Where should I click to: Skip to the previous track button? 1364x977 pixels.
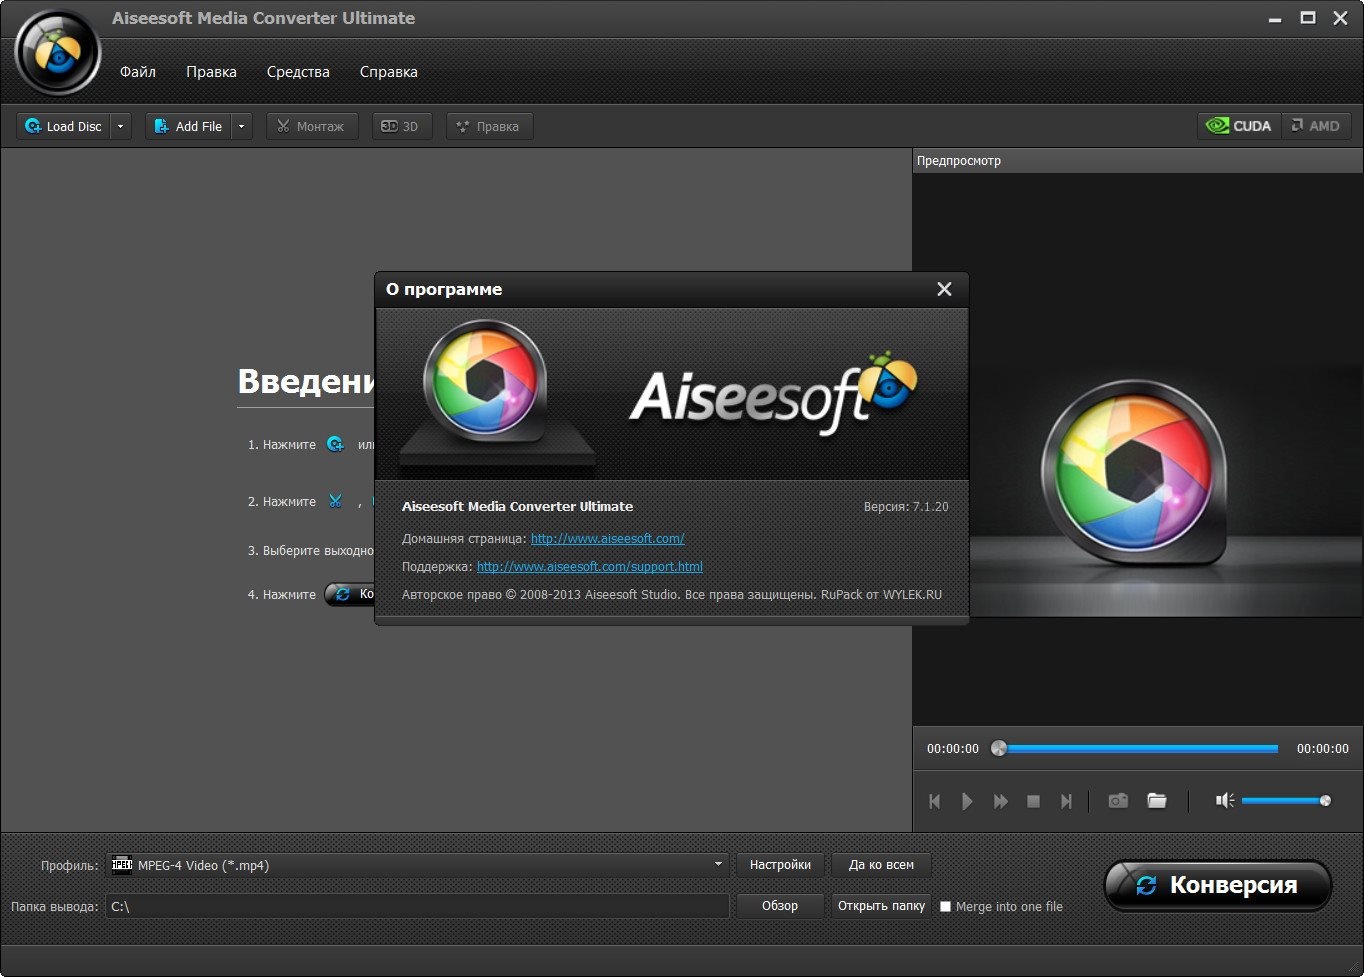(935, 801)
